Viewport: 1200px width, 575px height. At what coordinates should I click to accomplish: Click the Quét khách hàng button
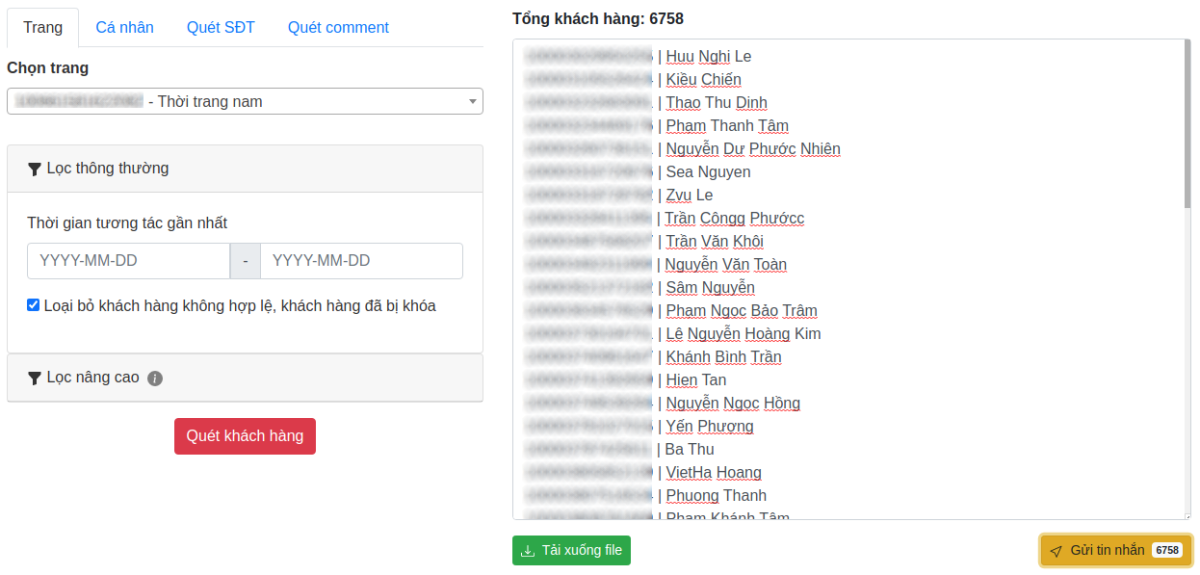tap(245, 436)
